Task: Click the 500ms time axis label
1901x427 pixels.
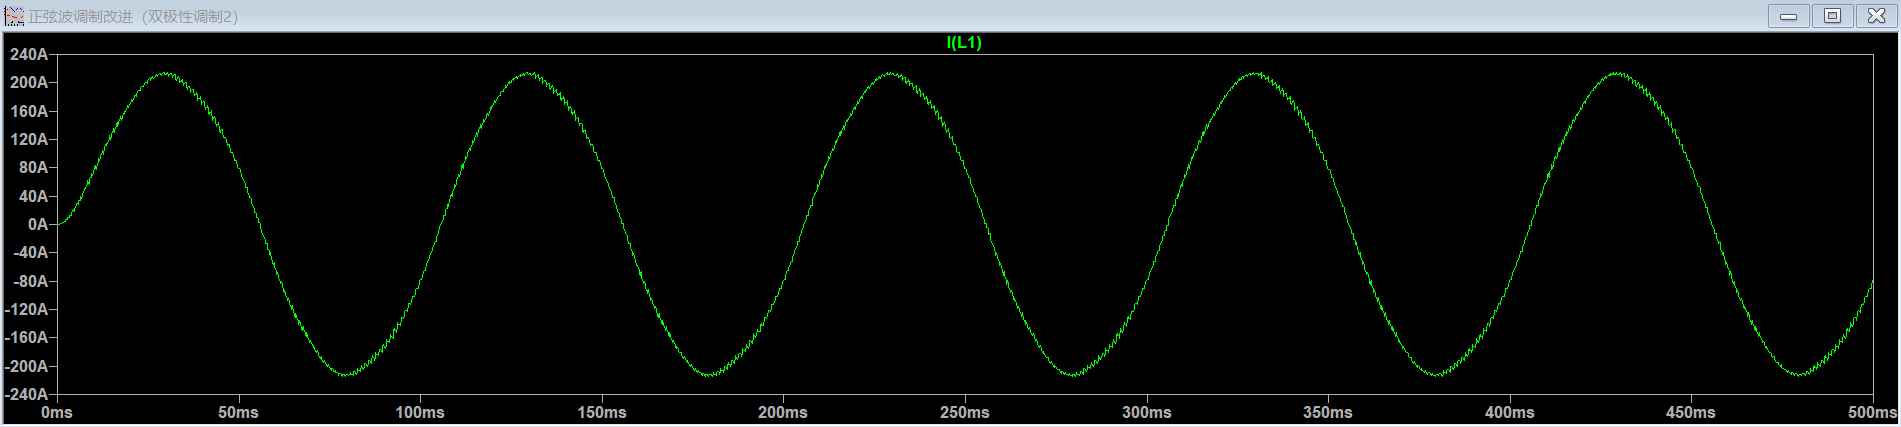Action: pos(1872,412)
